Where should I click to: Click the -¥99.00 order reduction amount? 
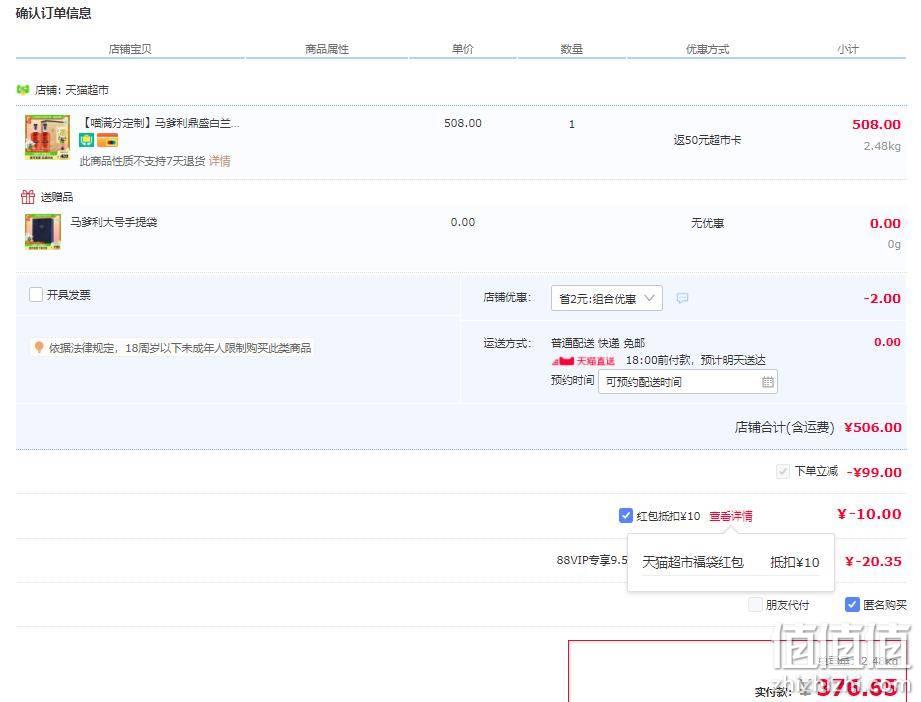(x=874, y=472)
